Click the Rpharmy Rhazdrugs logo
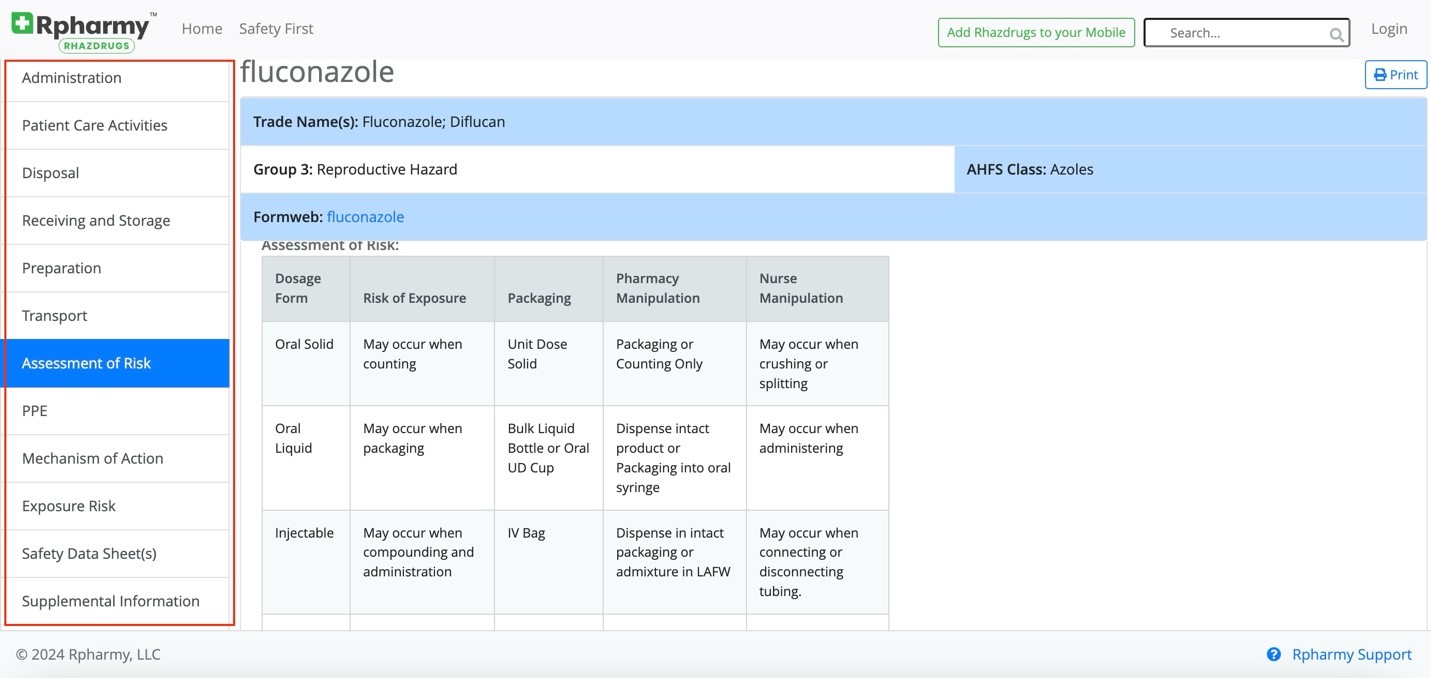 pyautogui.click(x=84, y=31)
